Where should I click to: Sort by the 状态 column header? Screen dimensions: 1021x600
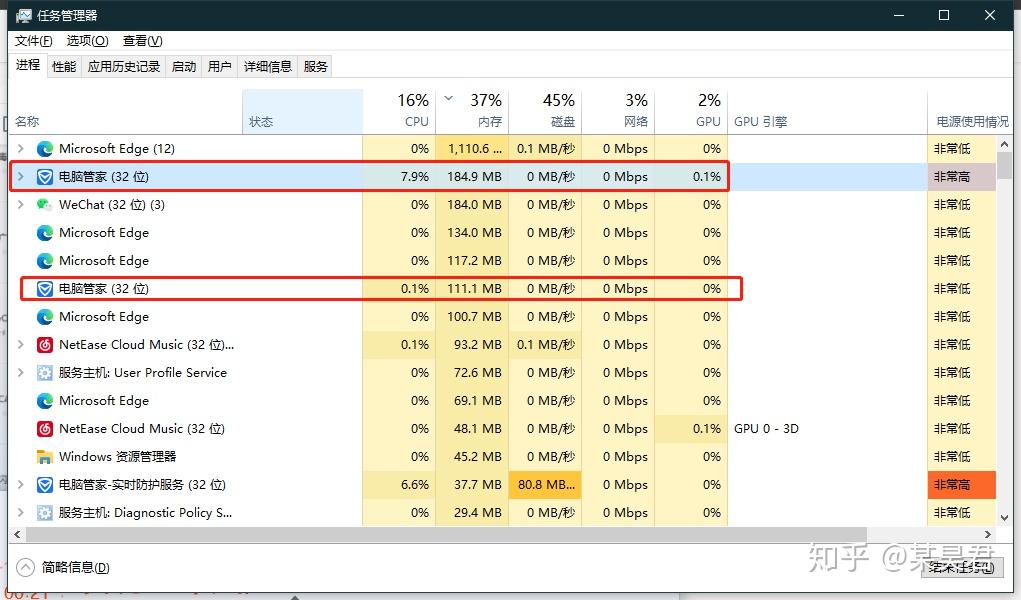(x=302, y=112)
